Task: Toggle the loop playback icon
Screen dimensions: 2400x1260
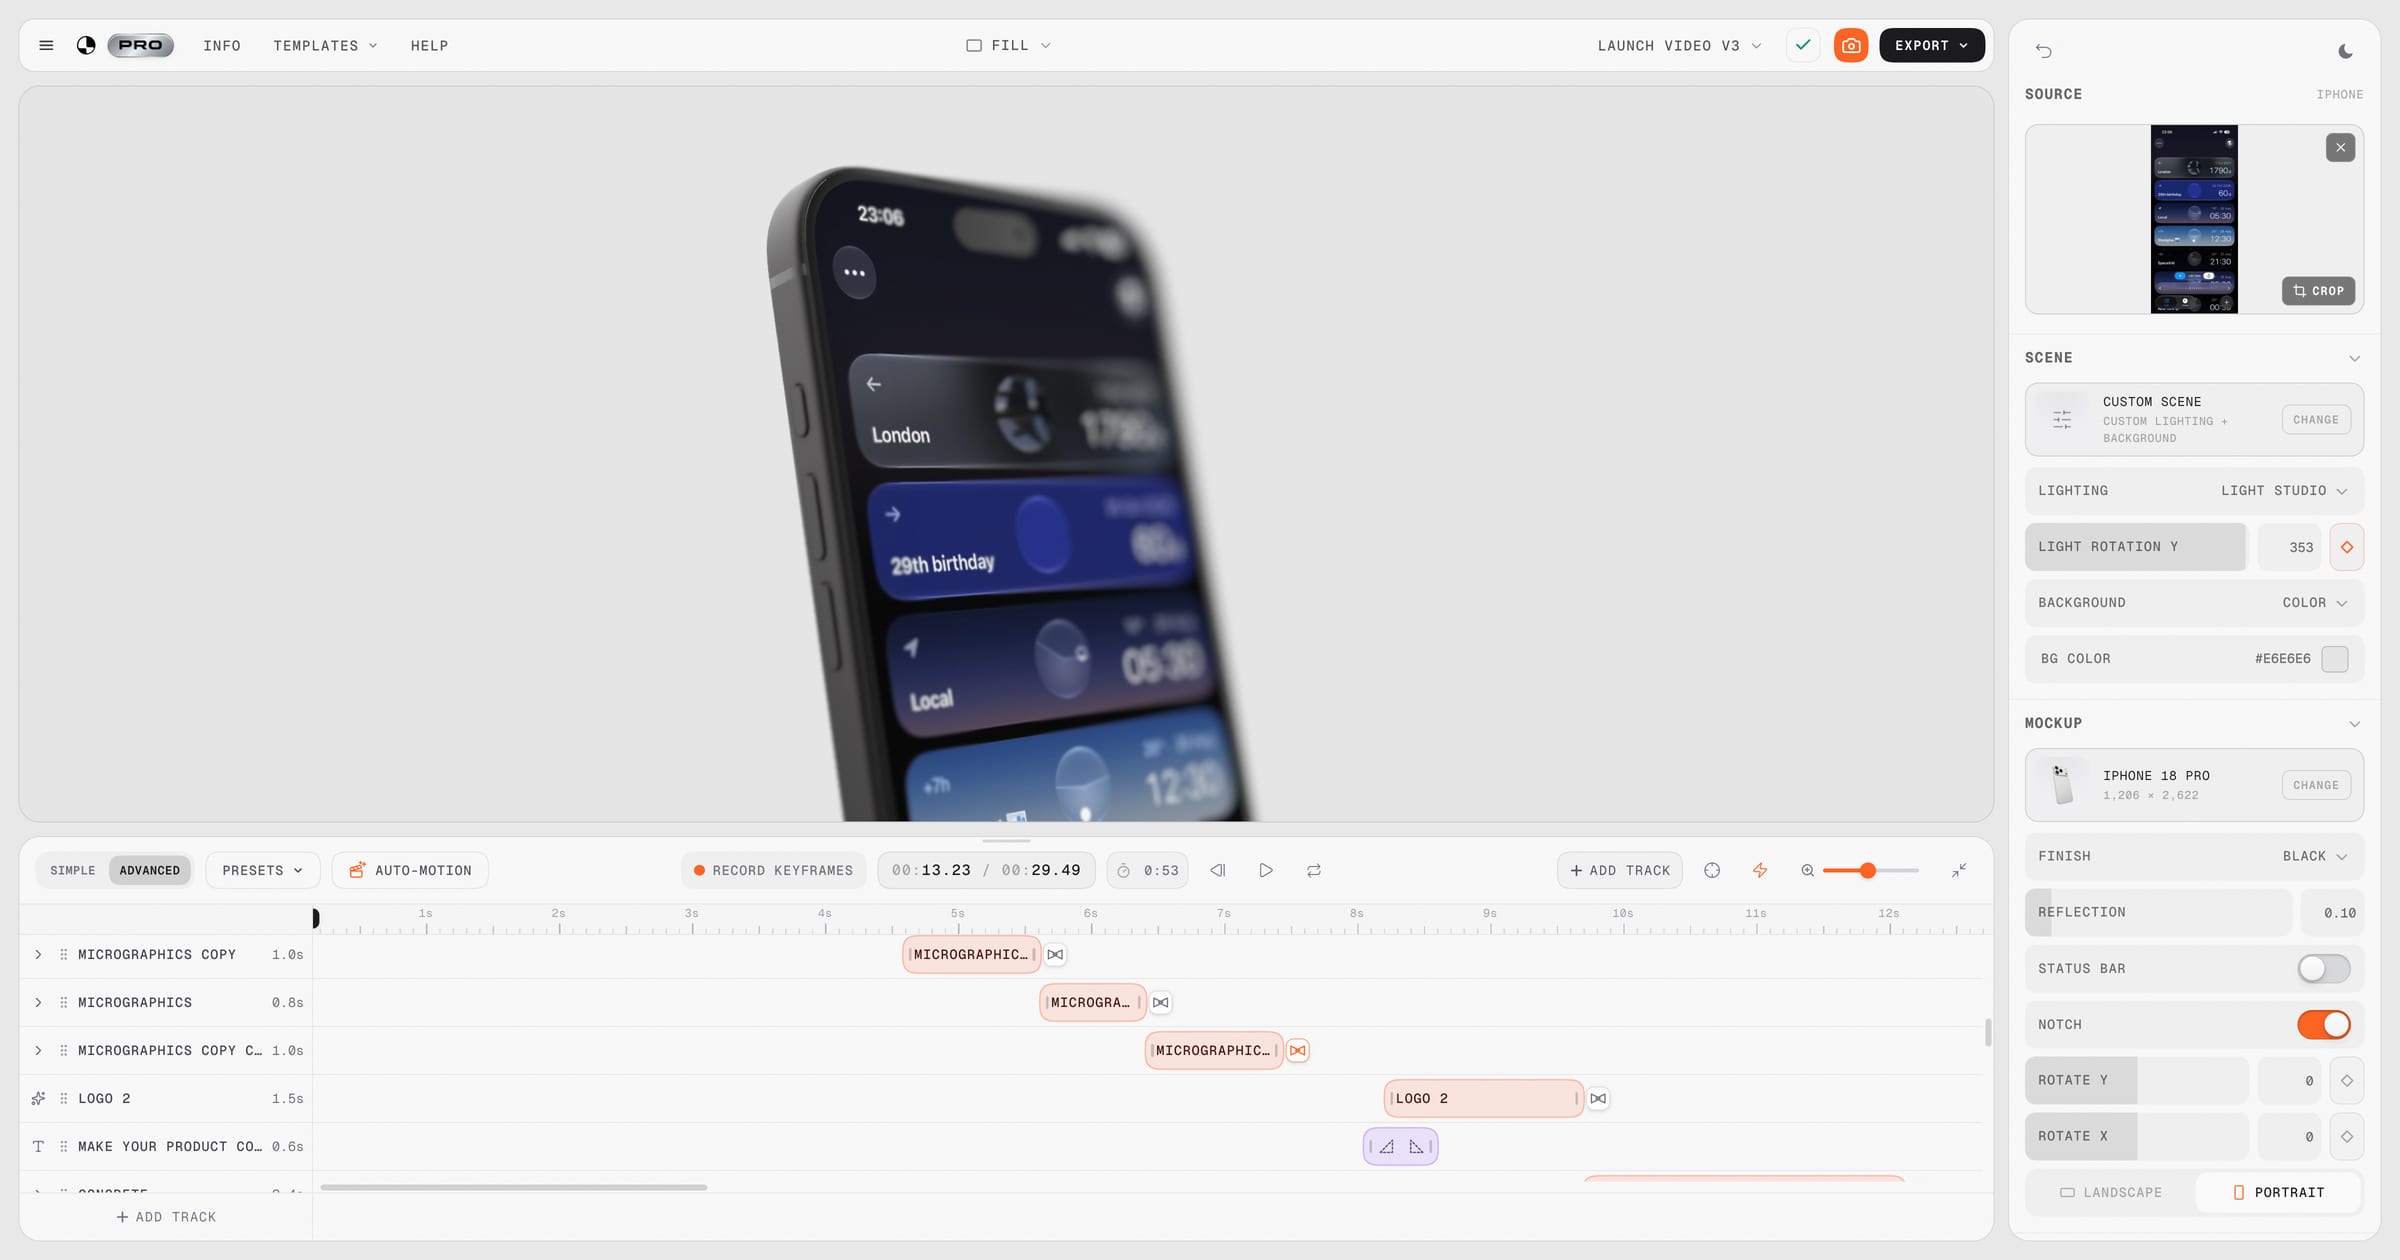Action: click(1314, 870)
